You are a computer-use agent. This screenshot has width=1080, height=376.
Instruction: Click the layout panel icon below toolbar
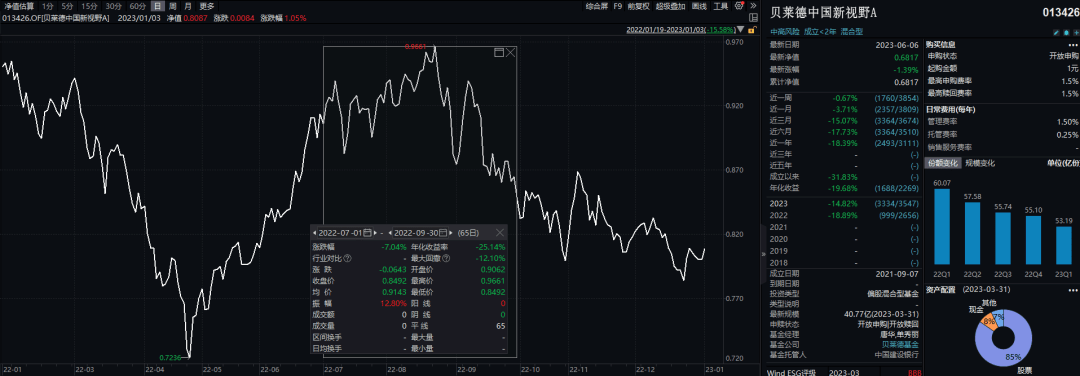754,17
